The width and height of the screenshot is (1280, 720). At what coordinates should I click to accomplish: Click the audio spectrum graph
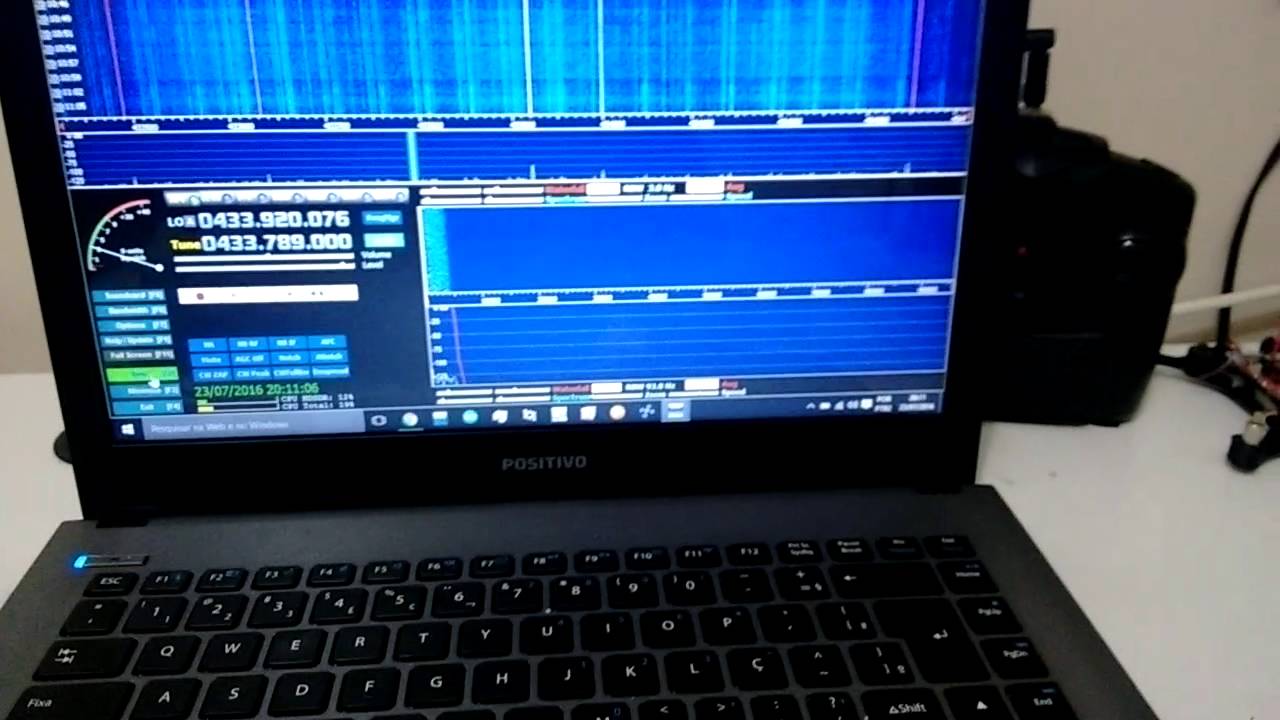click(x=690, y=340)
